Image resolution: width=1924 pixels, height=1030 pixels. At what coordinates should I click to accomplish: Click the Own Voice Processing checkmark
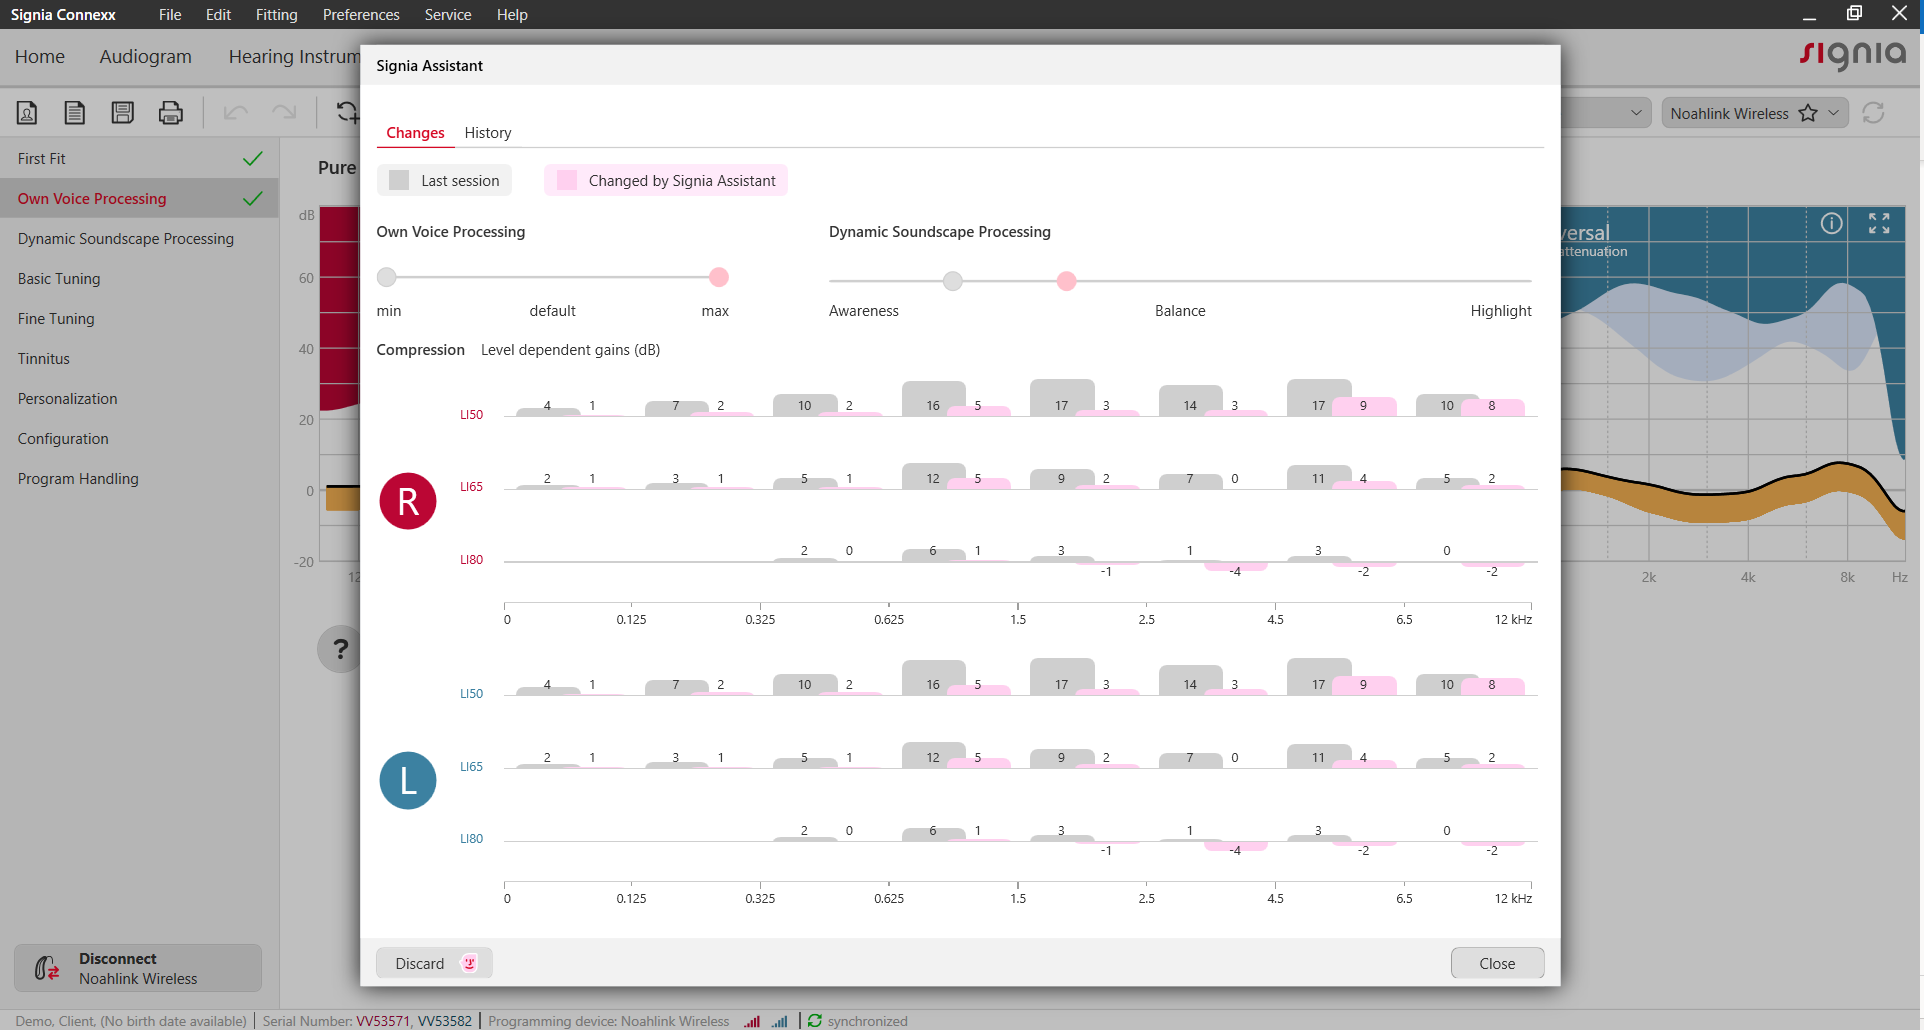click(253, 198)
